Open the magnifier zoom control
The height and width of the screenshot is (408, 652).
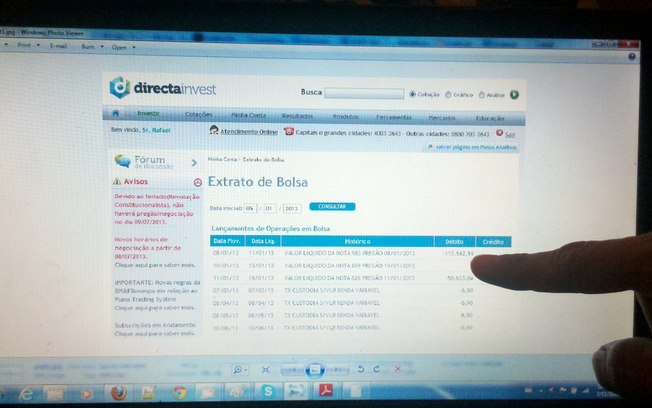coord(240,369)
